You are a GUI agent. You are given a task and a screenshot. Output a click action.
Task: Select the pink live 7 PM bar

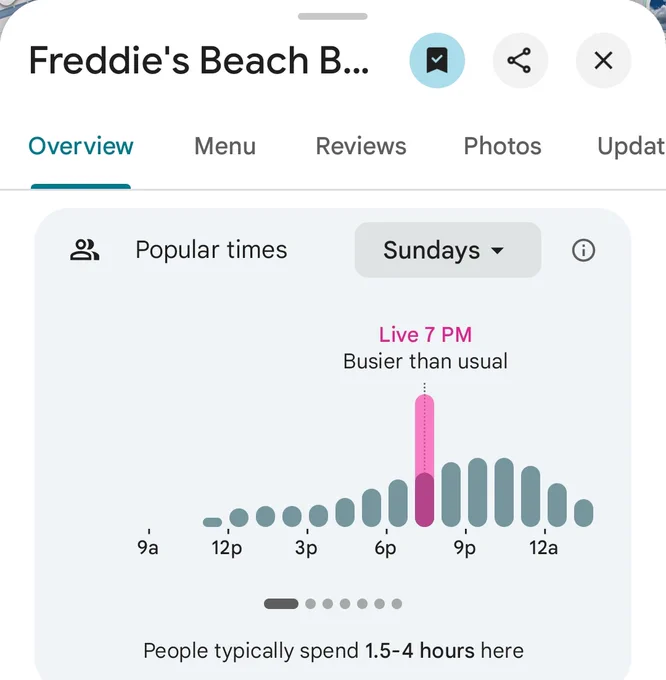click(x=424, y=461)
